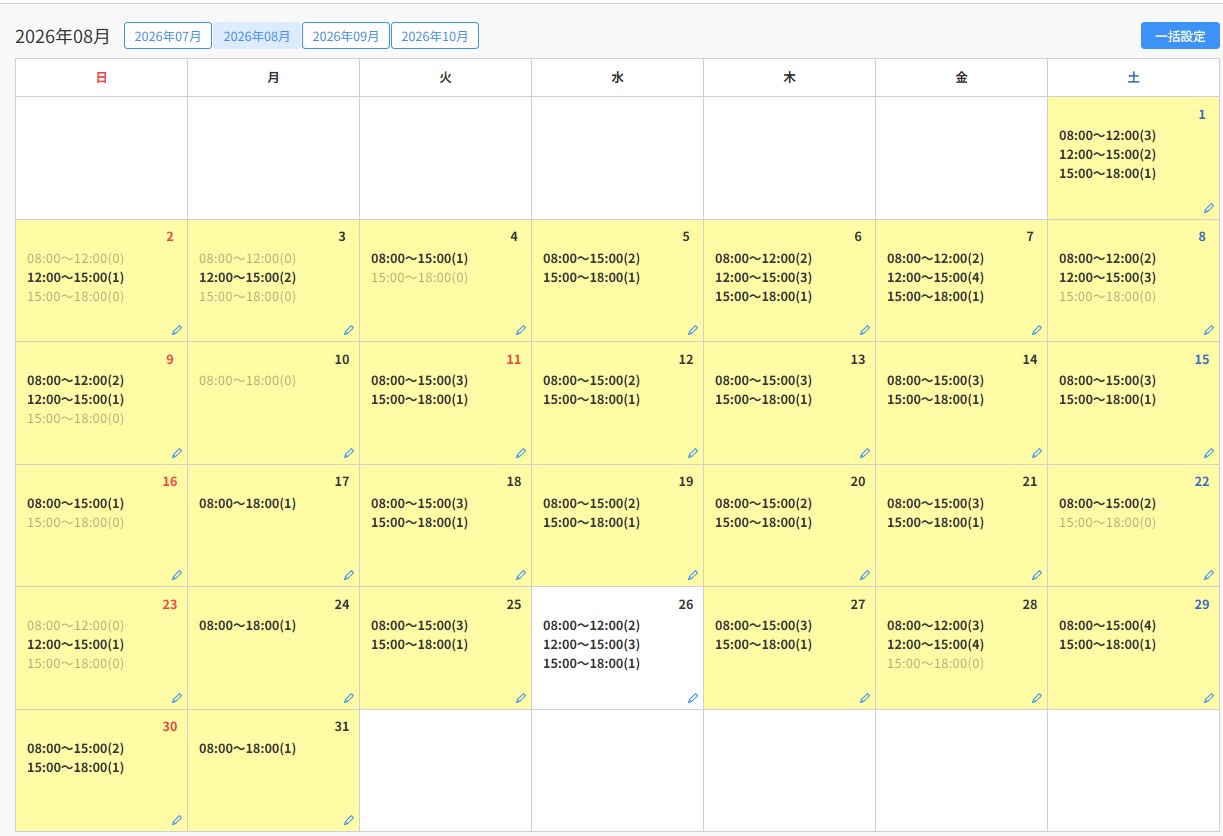Select the 08:00～12:00(3) slot on August 1
The image size is (1223, 836).
pyautogui.click(x=1107, y=135)
